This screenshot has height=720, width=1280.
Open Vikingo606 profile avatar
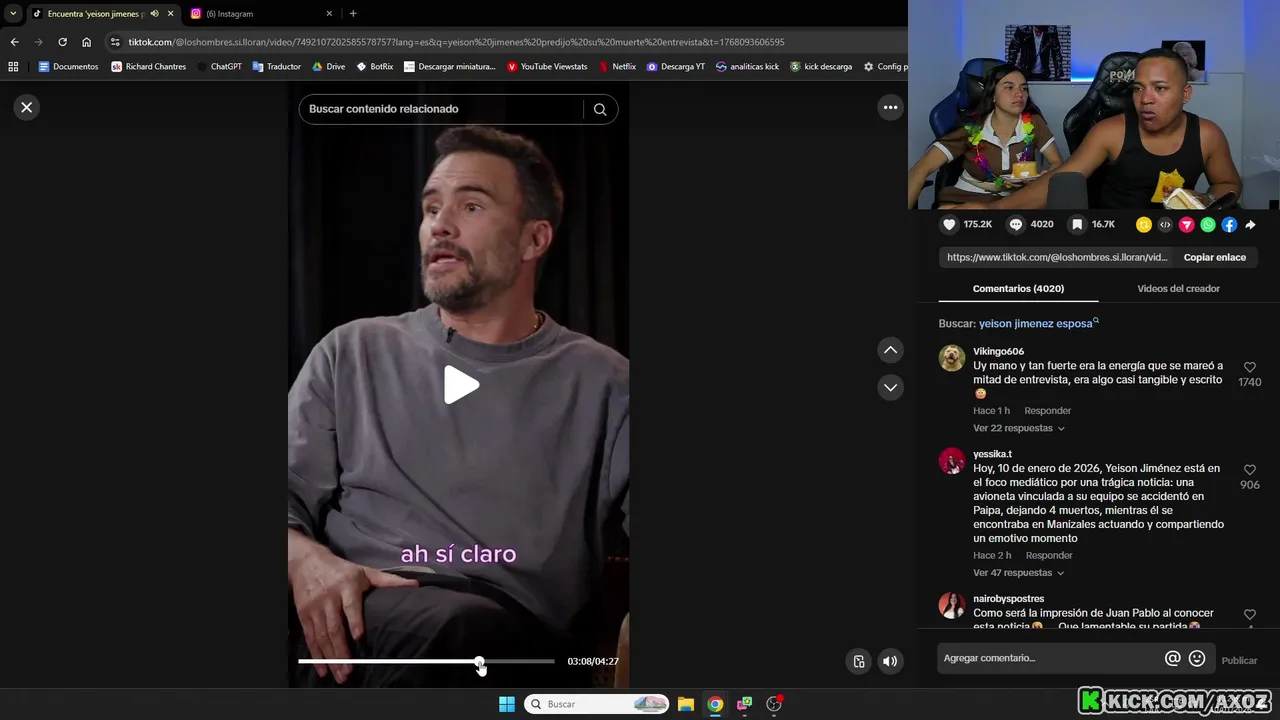click(x=952, y=358)
